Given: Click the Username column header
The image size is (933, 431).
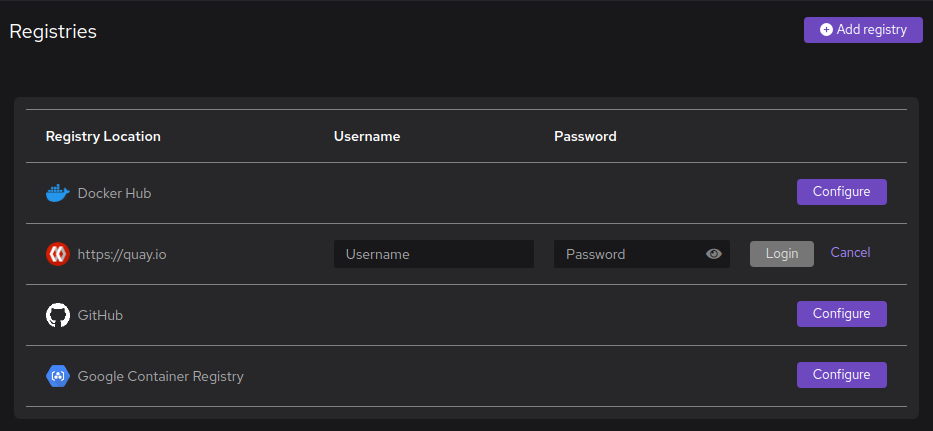Looking at the screenshot, I should tap(367, 136).
